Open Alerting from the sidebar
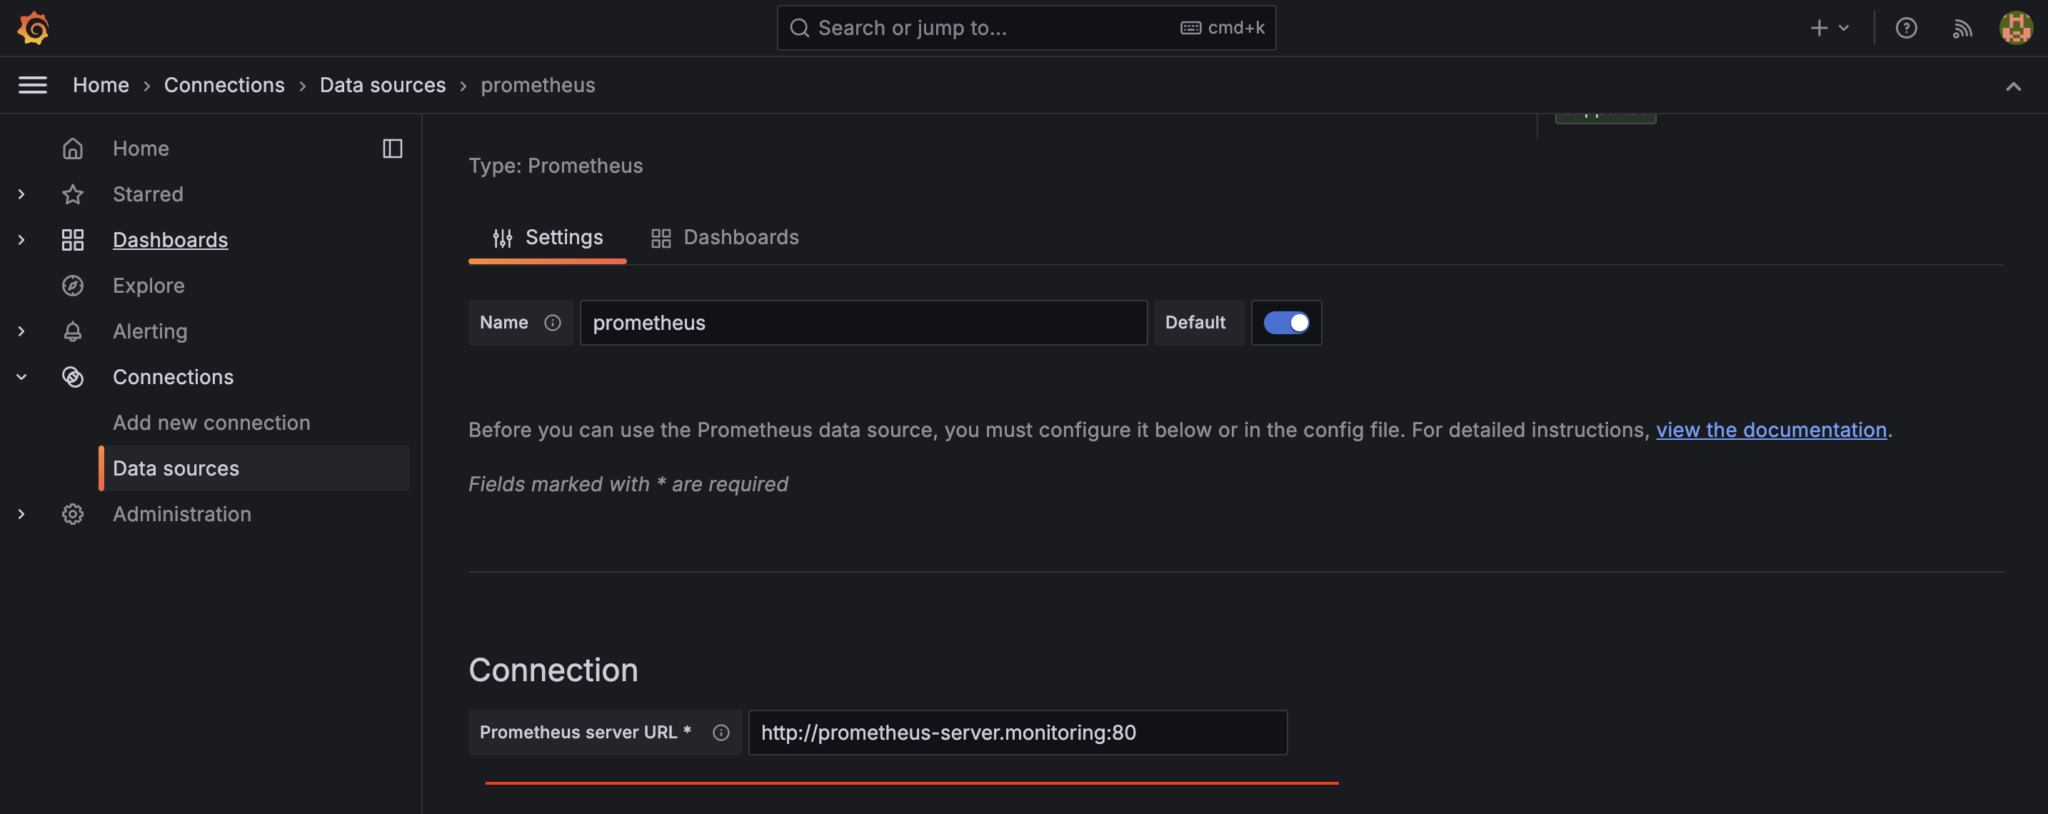Screen dimensions: 2048x814 coord(150,331)
